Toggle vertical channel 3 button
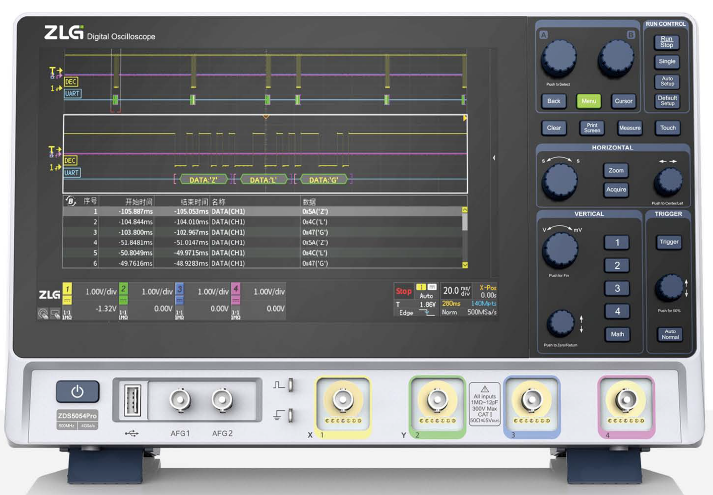 (617, 289)
